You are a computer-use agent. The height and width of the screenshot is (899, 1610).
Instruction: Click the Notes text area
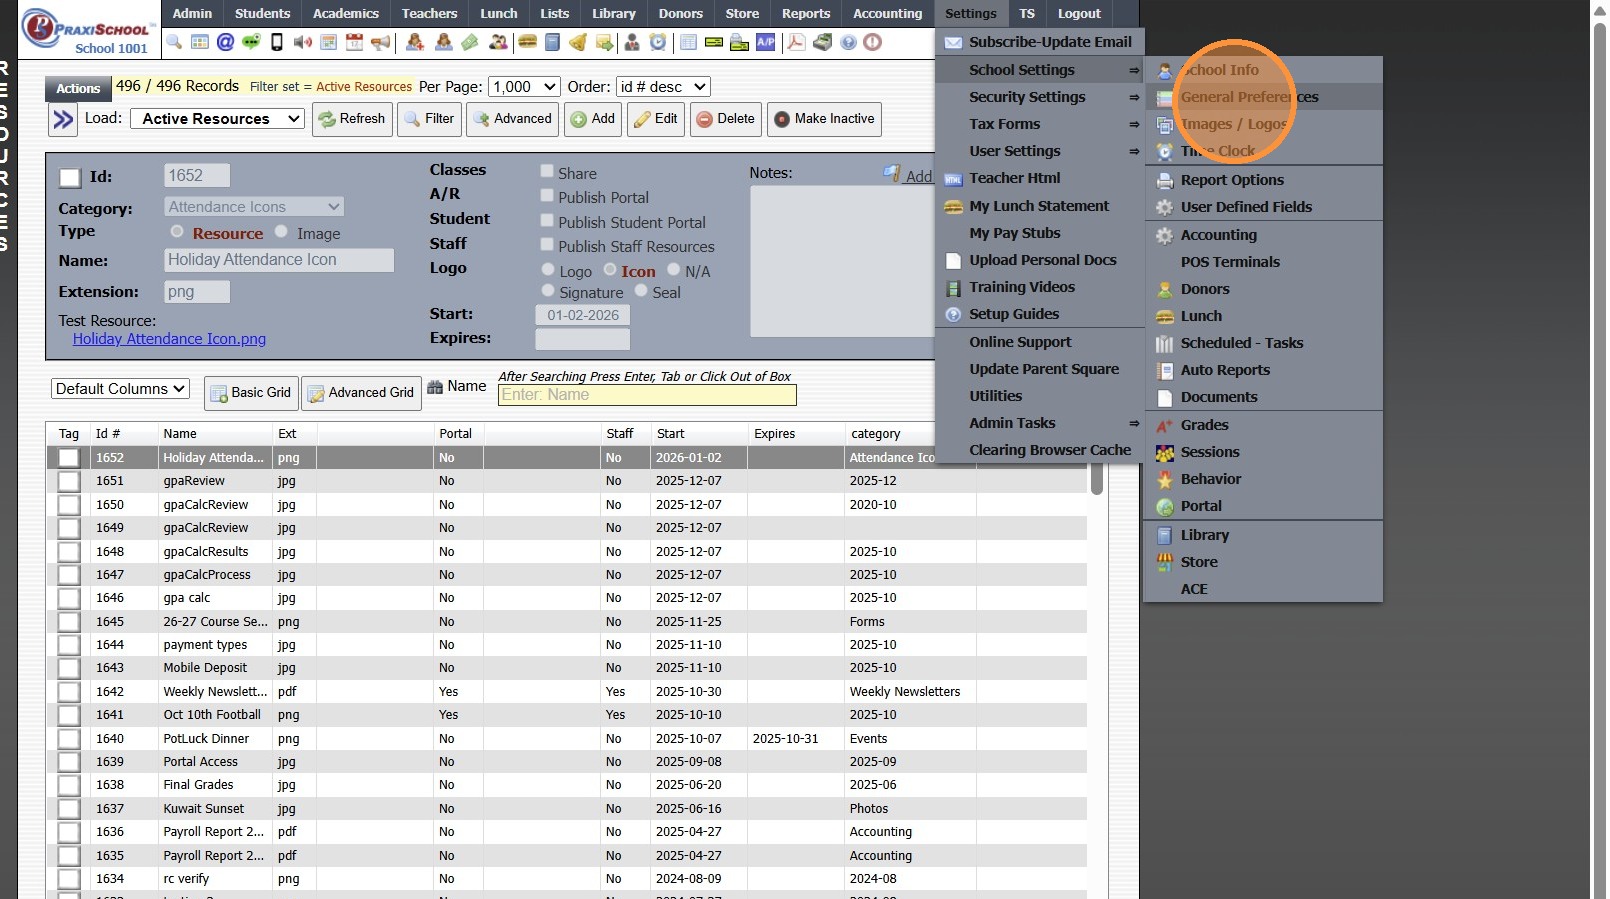842,261
